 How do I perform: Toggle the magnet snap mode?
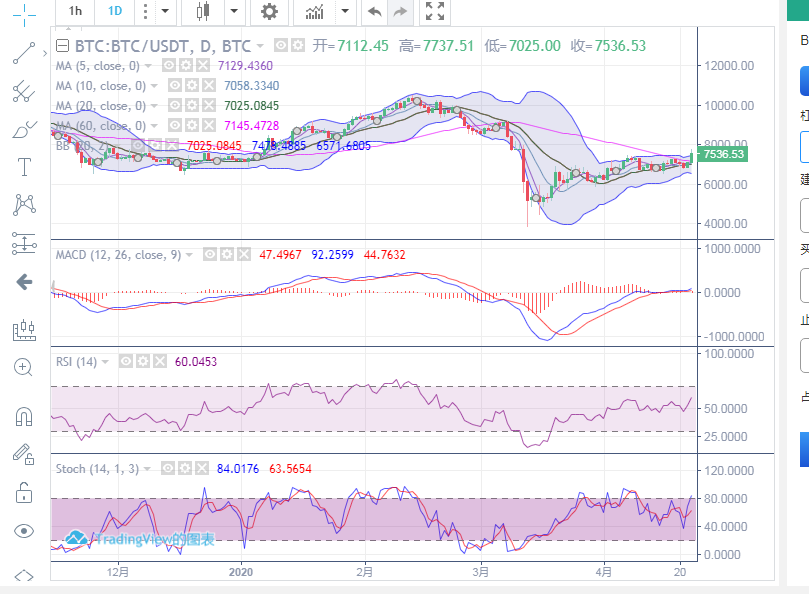24,416
